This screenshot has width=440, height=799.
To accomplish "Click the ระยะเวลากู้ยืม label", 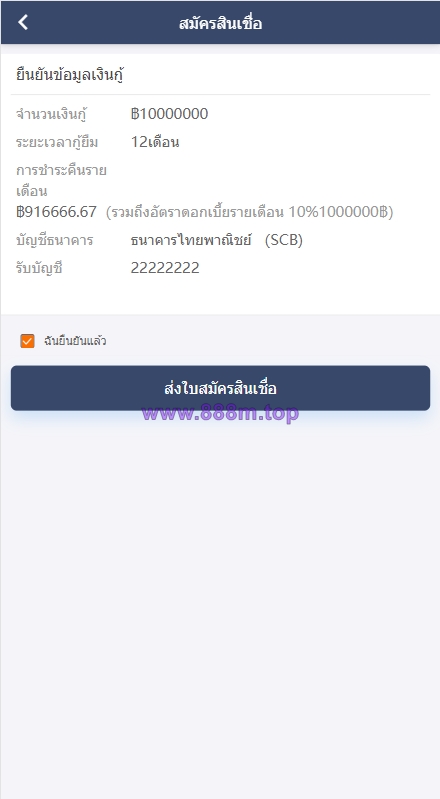I will tap(57, 142).
